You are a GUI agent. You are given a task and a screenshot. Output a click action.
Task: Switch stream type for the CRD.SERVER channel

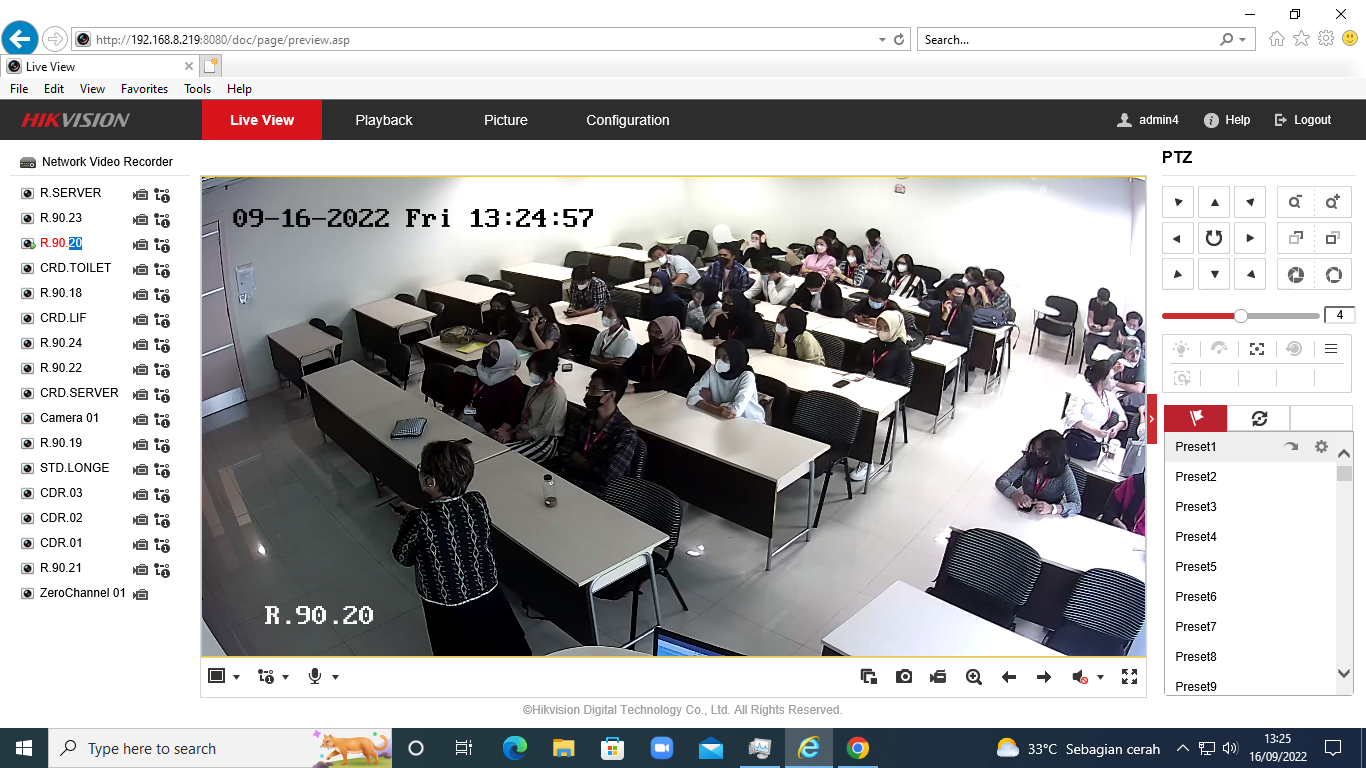click(x=162, y=395)
